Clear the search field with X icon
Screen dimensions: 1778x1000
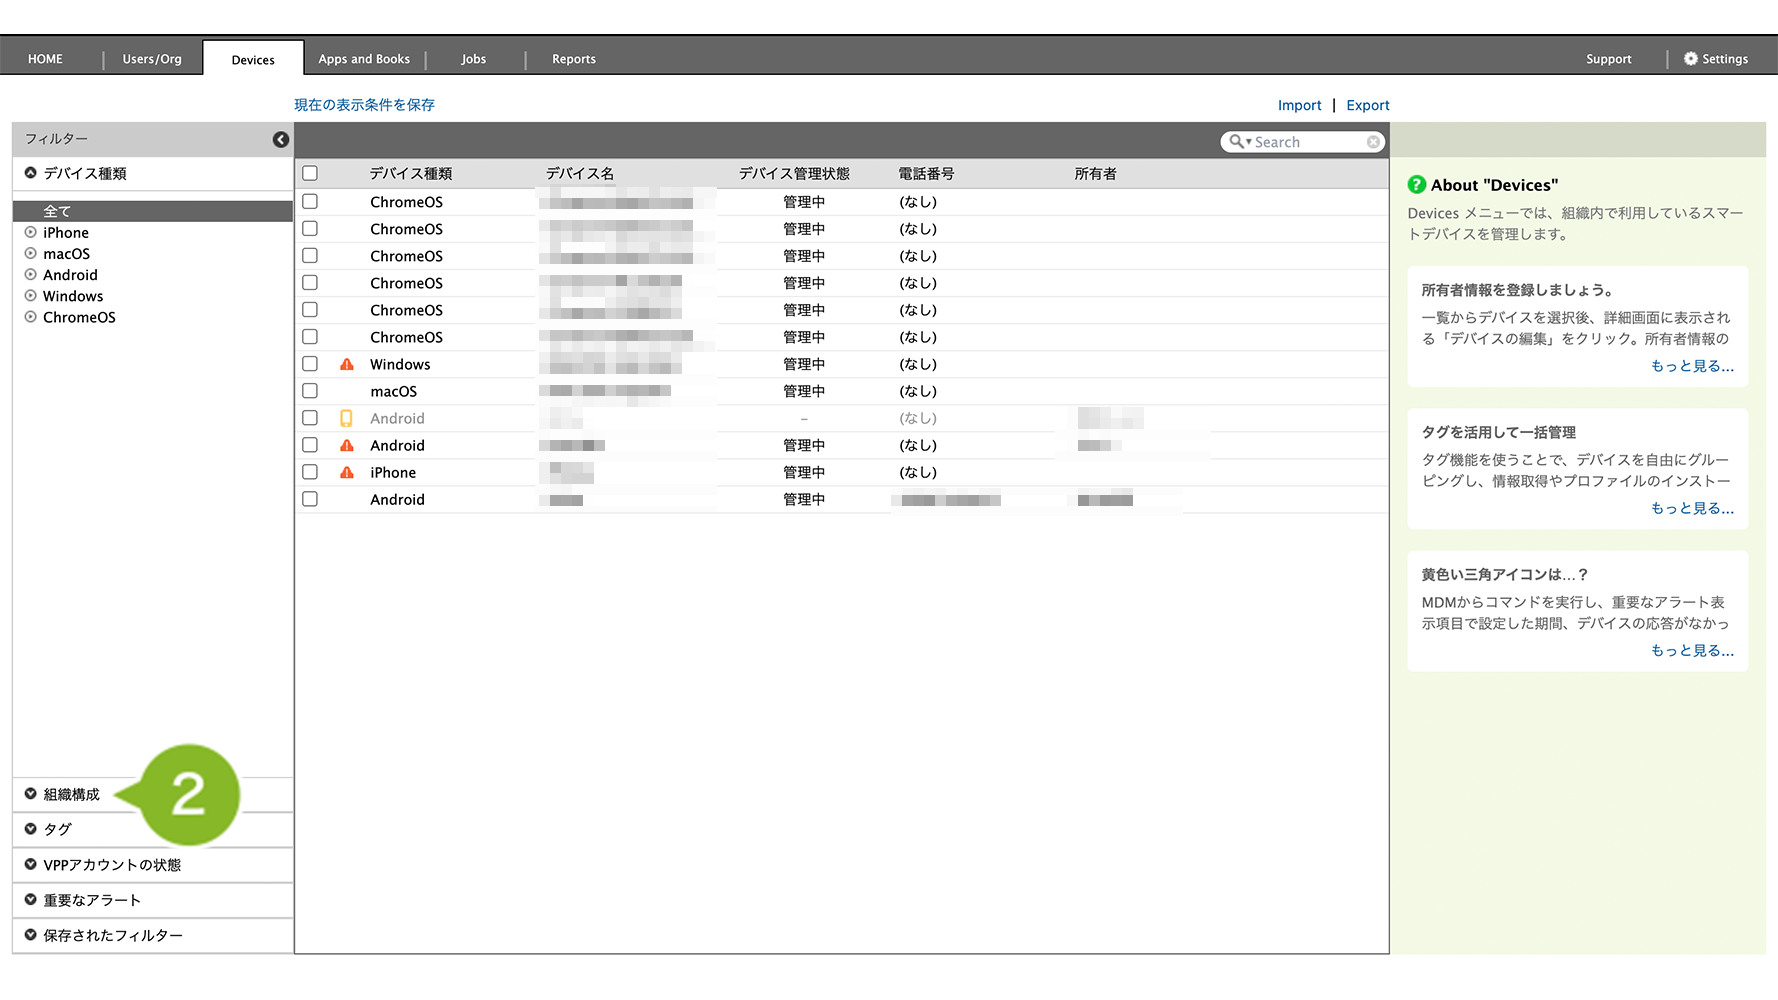point(1373,142)
